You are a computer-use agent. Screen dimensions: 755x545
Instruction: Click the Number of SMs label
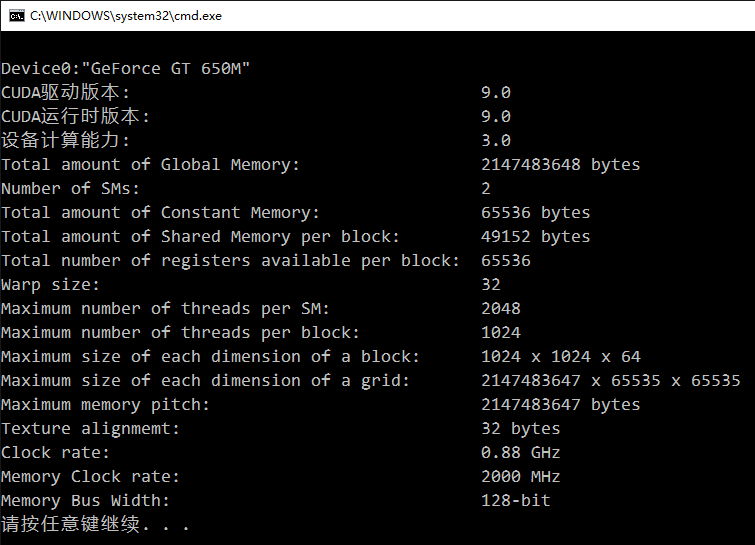(70, 188)
